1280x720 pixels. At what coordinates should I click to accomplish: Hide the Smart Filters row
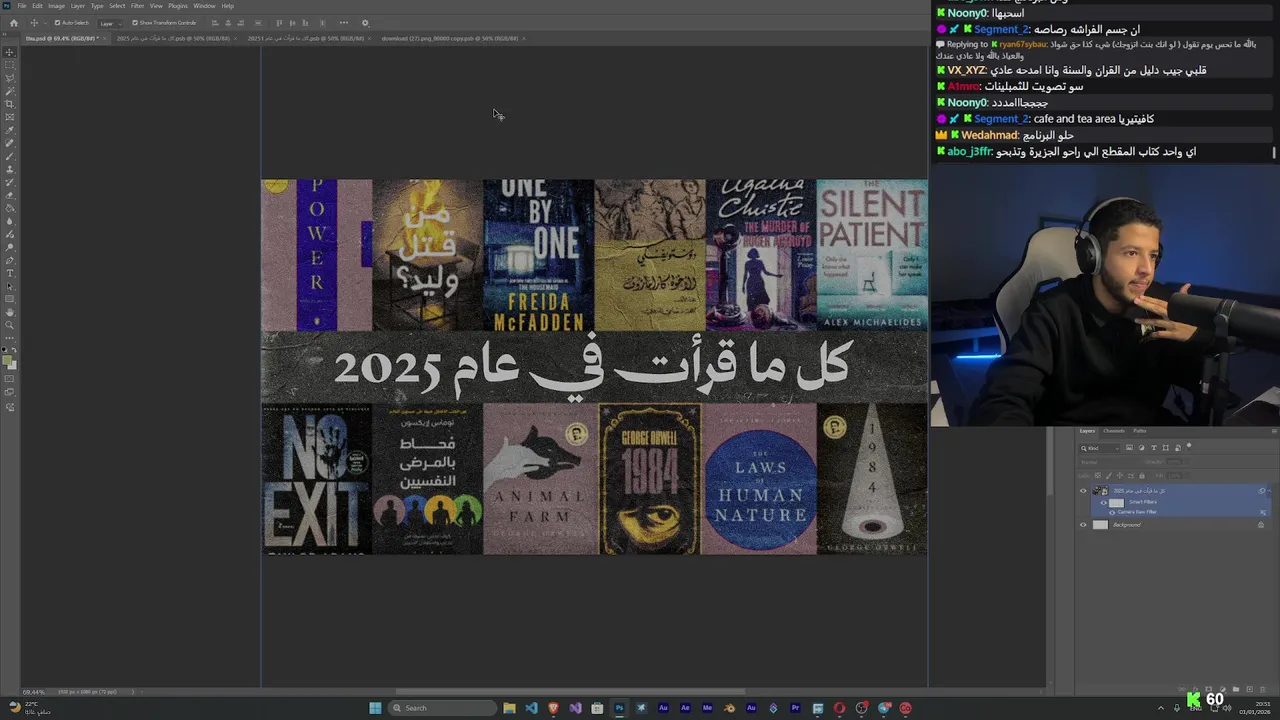pos(1104,502)
